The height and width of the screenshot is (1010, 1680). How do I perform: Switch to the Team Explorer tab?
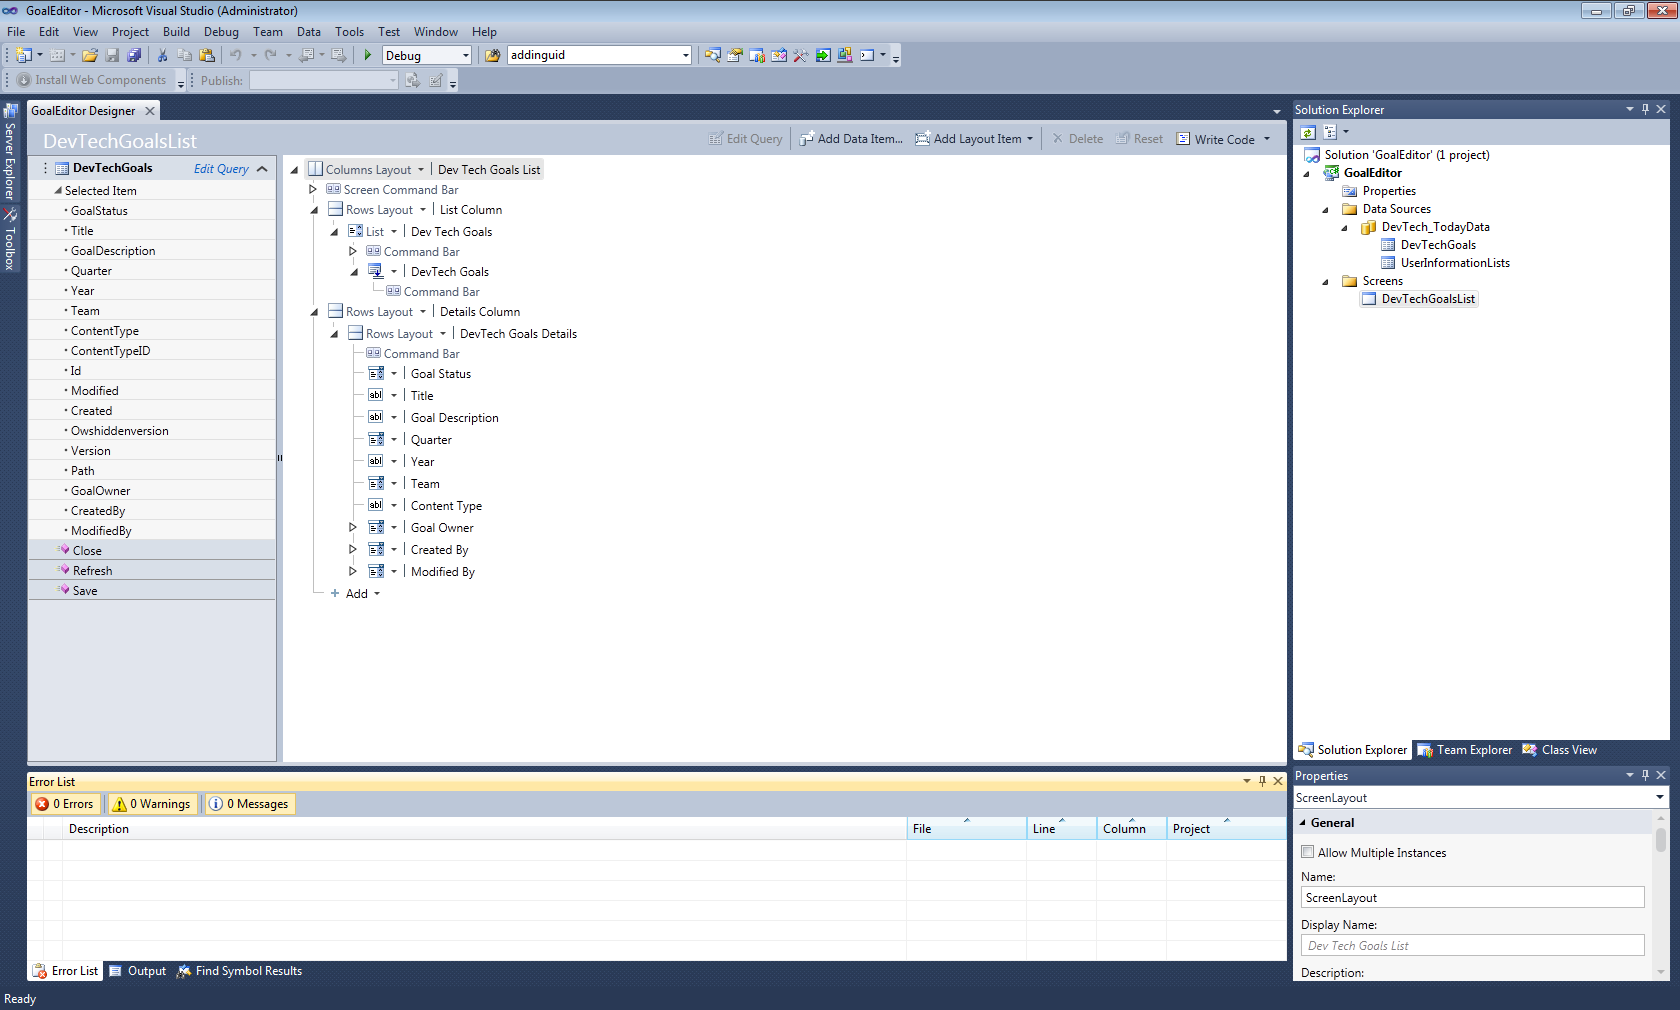click(x=1466, y=750)
